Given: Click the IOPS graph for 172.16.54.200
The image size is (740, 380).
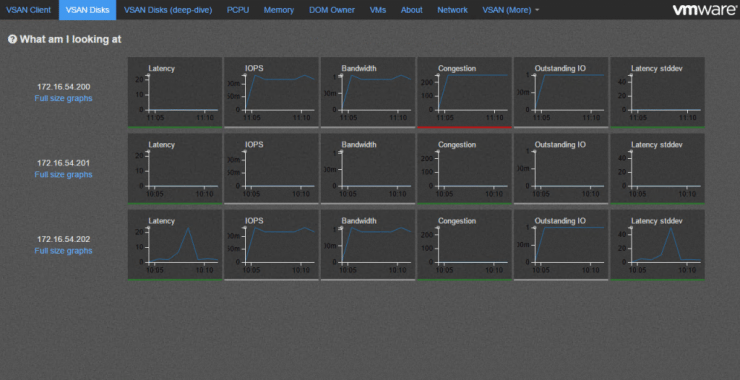Looking at the screenshot, I should [x=271, y=93].
